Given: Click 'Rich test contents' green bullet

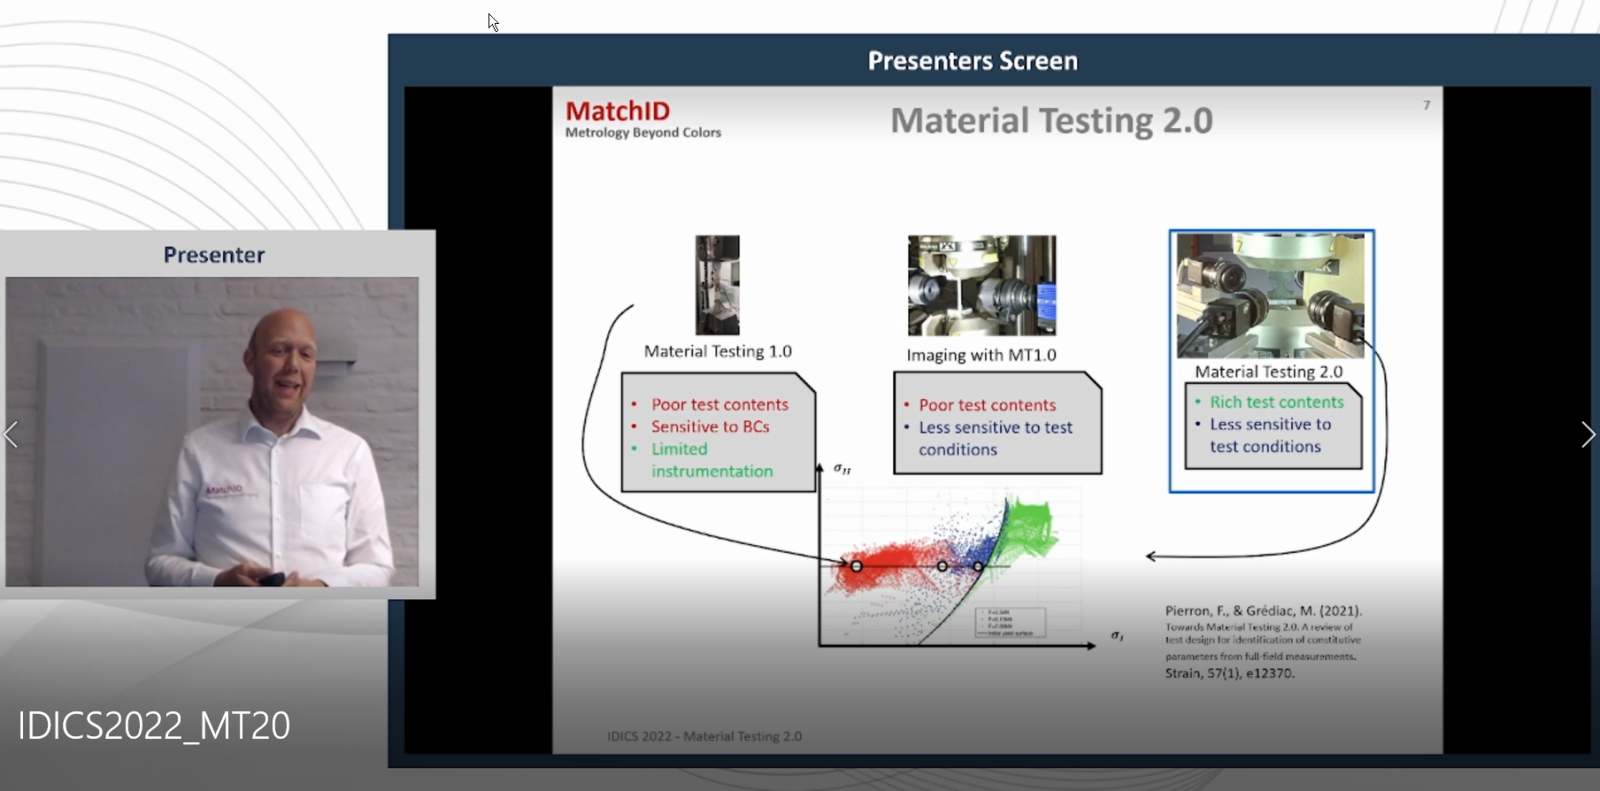Looking at the screenshot, I should pyautogui.click(x=1277, y=402).
